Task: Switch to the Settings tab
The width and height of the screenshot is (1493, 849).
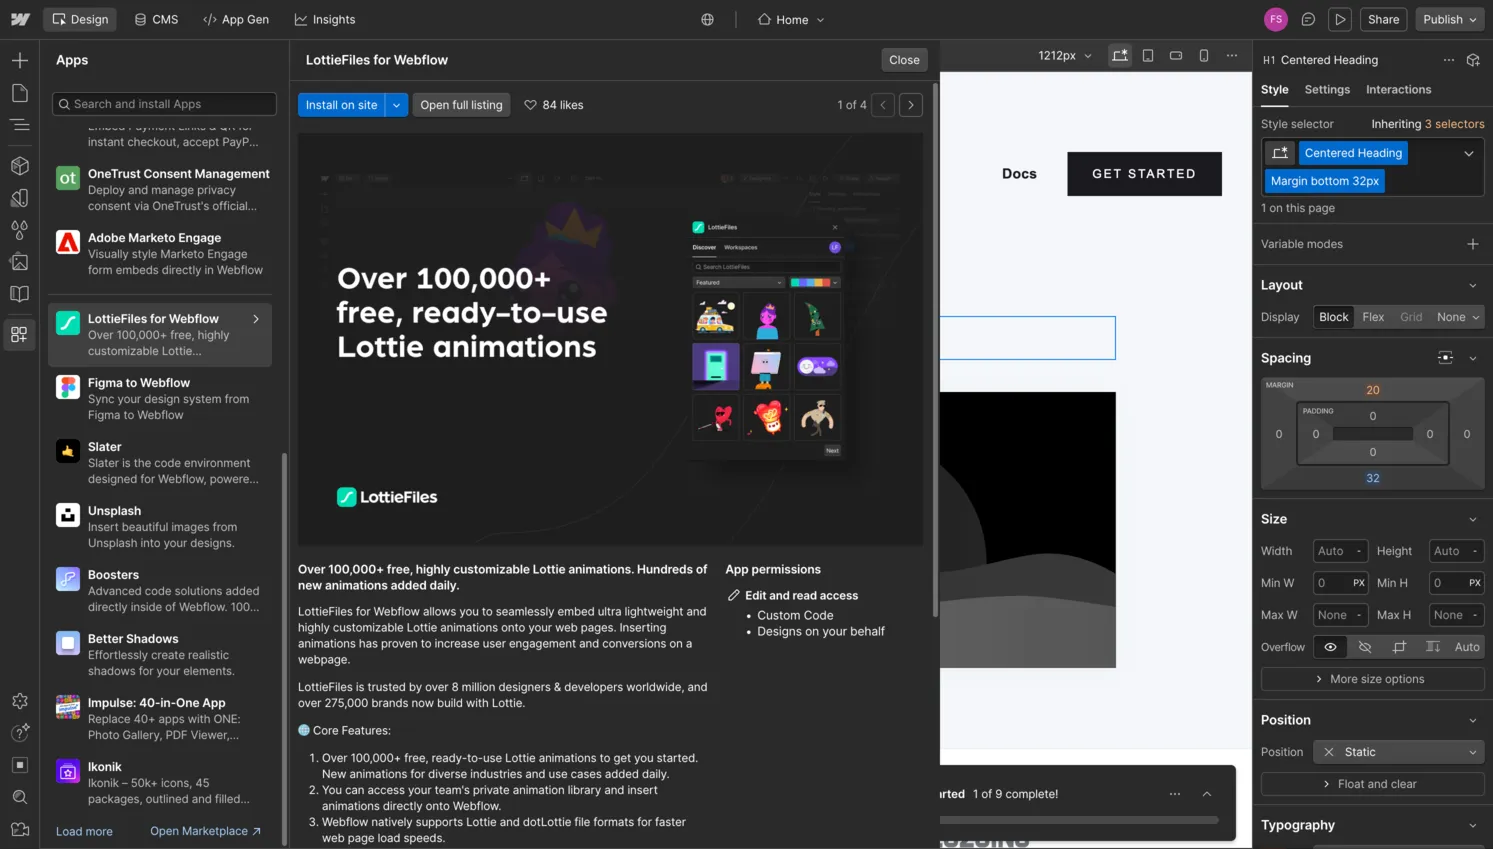Action: (1327, 89)
